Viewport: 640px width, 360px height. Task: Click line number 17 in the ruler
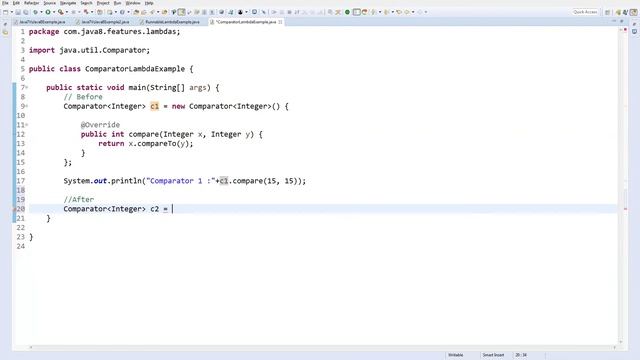20,181
